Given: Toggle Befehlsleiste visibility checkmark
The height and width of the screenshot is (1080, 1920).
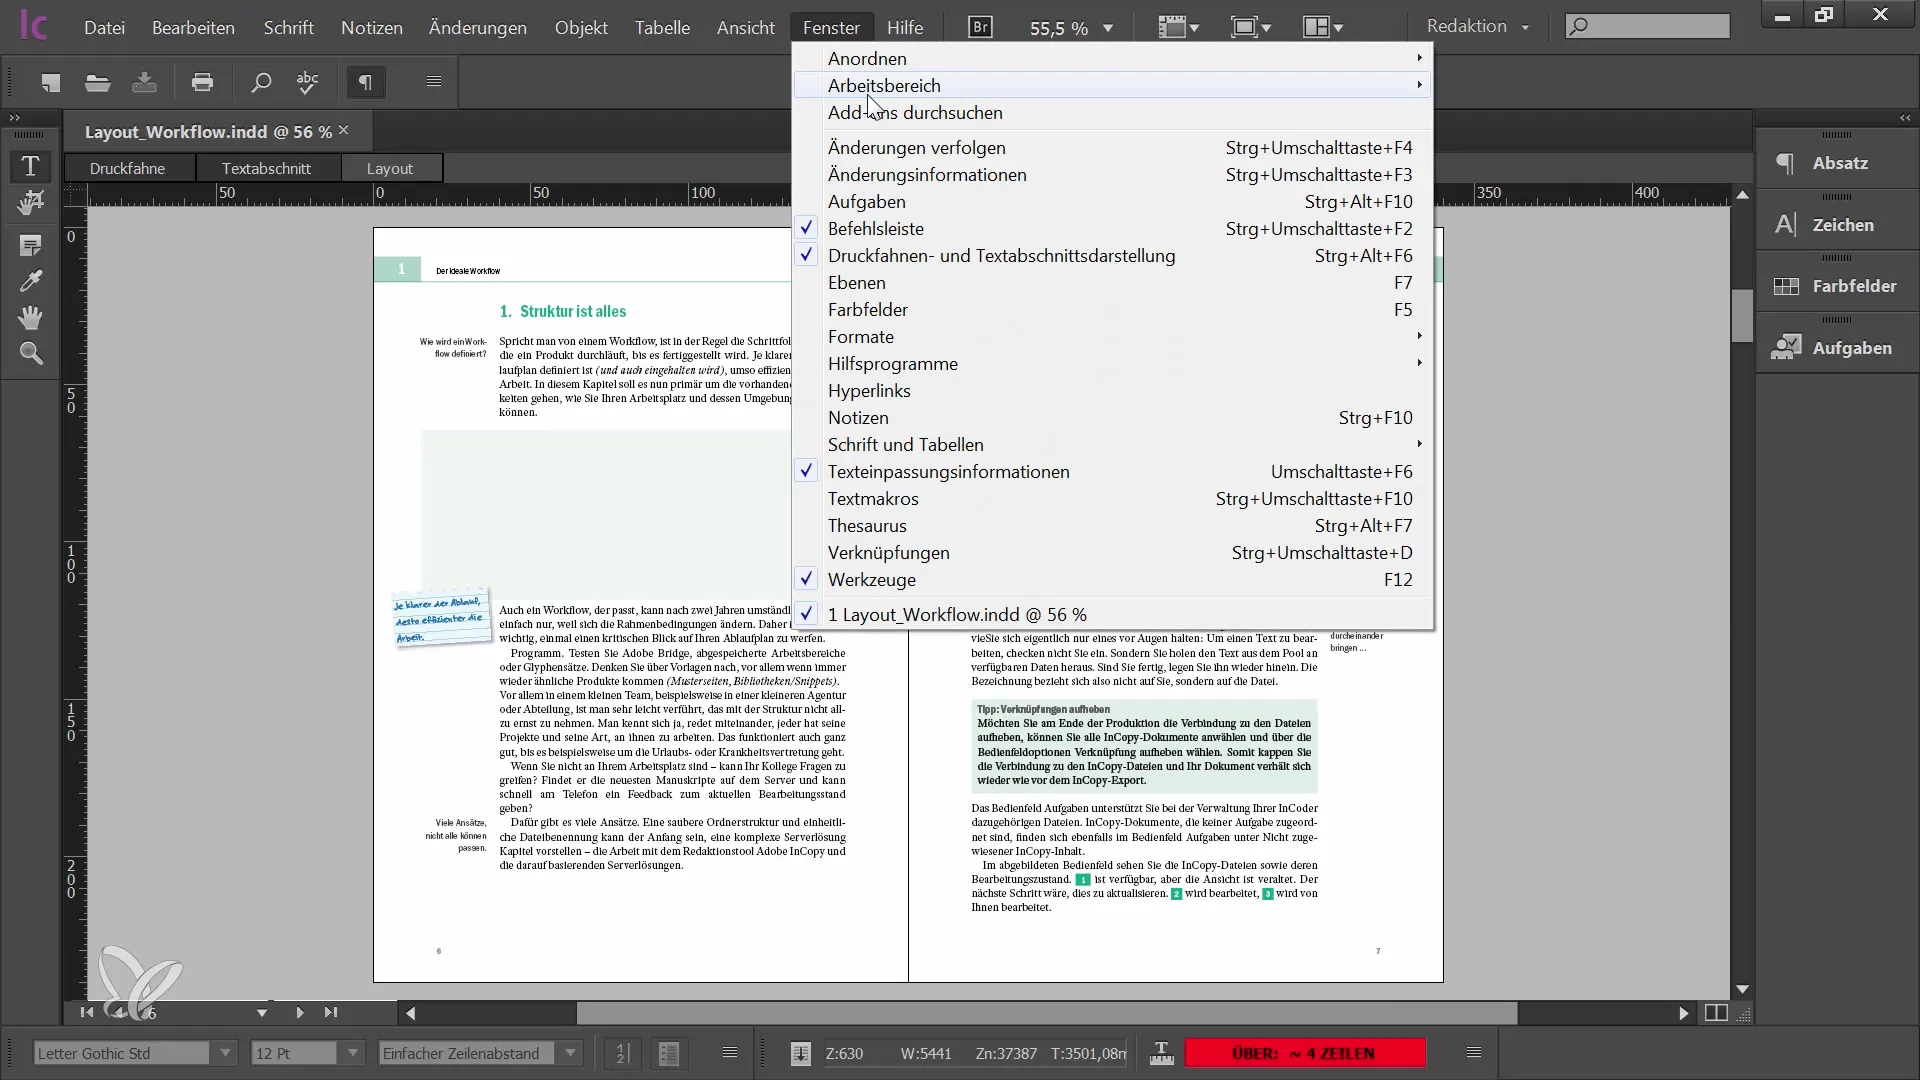Looking at the screenshot, I should pos(806,228).
